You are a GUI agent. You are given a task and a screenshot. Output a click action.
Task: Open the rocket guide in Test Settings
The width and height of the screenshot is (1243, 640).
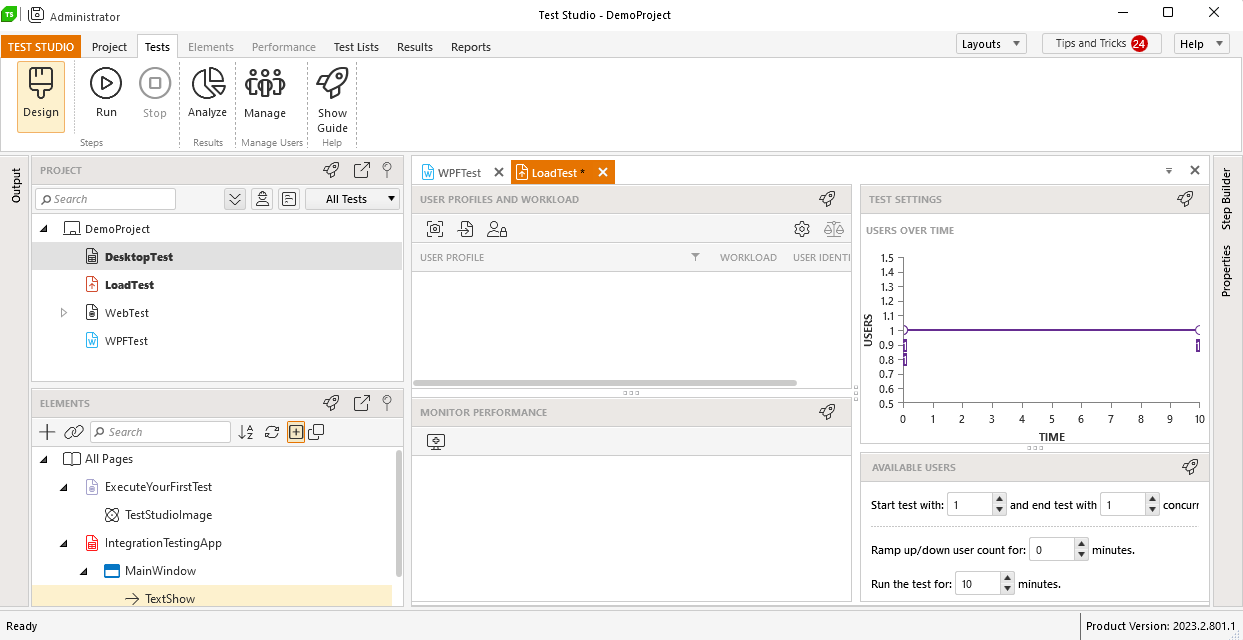point(1185,199)
